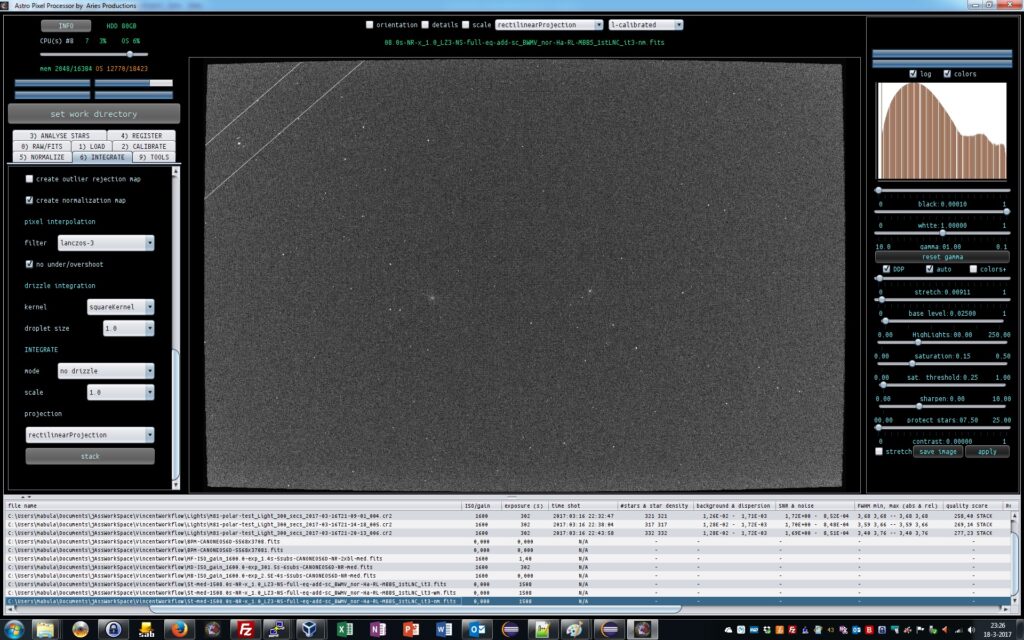Select the highlighted it3-nm.fits file row
This screenshot has width=1024, height=640.
coord(508,601)
